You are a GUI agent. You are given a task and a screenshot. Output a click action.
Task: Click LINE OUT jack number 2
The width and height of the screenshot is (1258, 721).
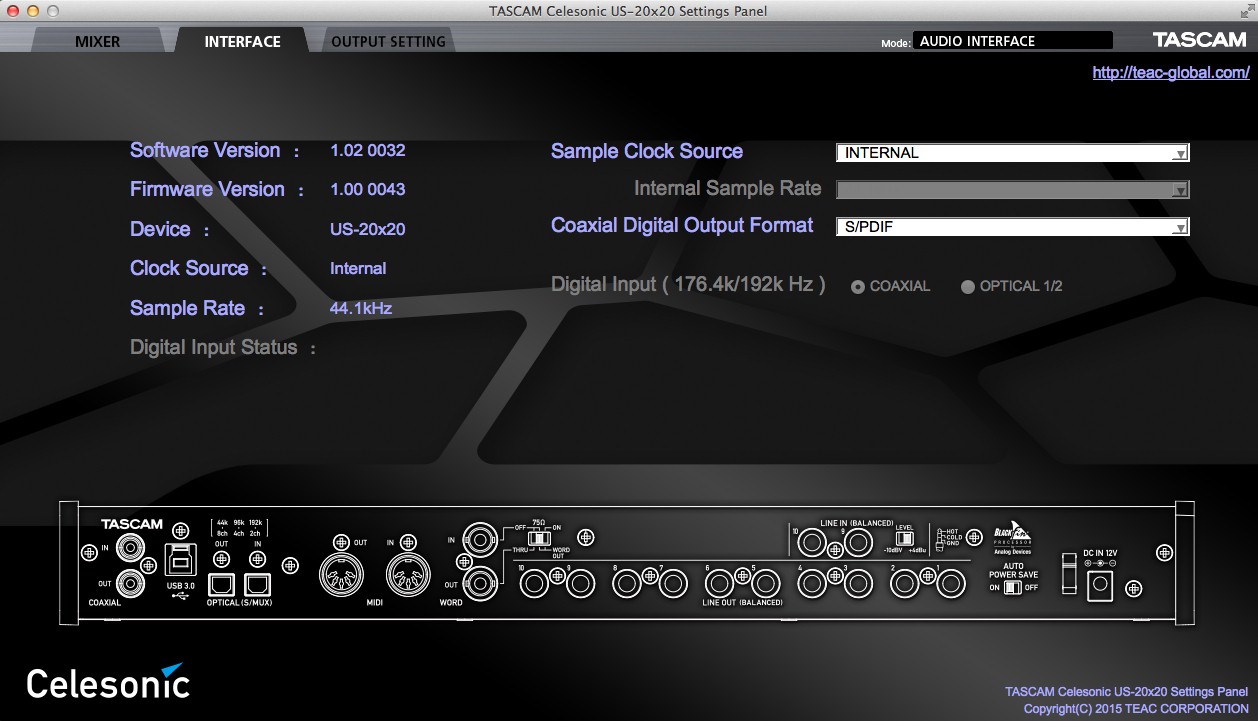[906, 583]
